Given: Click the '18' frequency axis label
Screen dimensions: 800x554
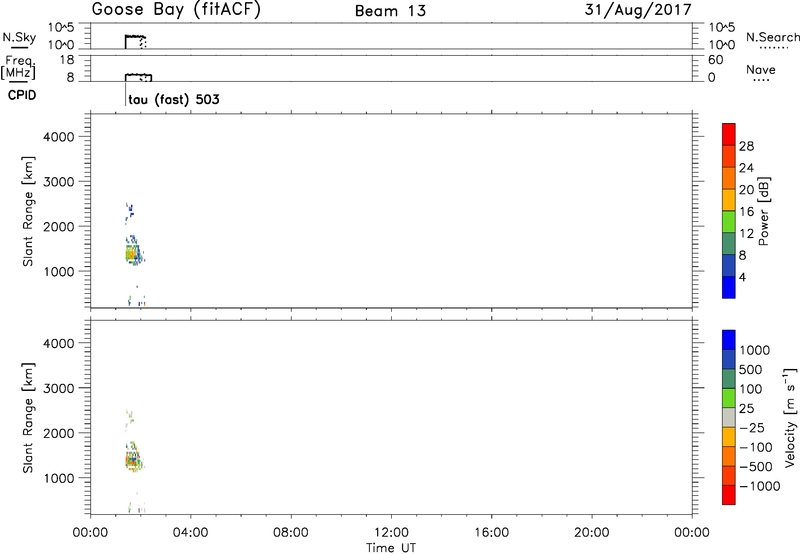Looking at the screenshot, I should 67,60.
